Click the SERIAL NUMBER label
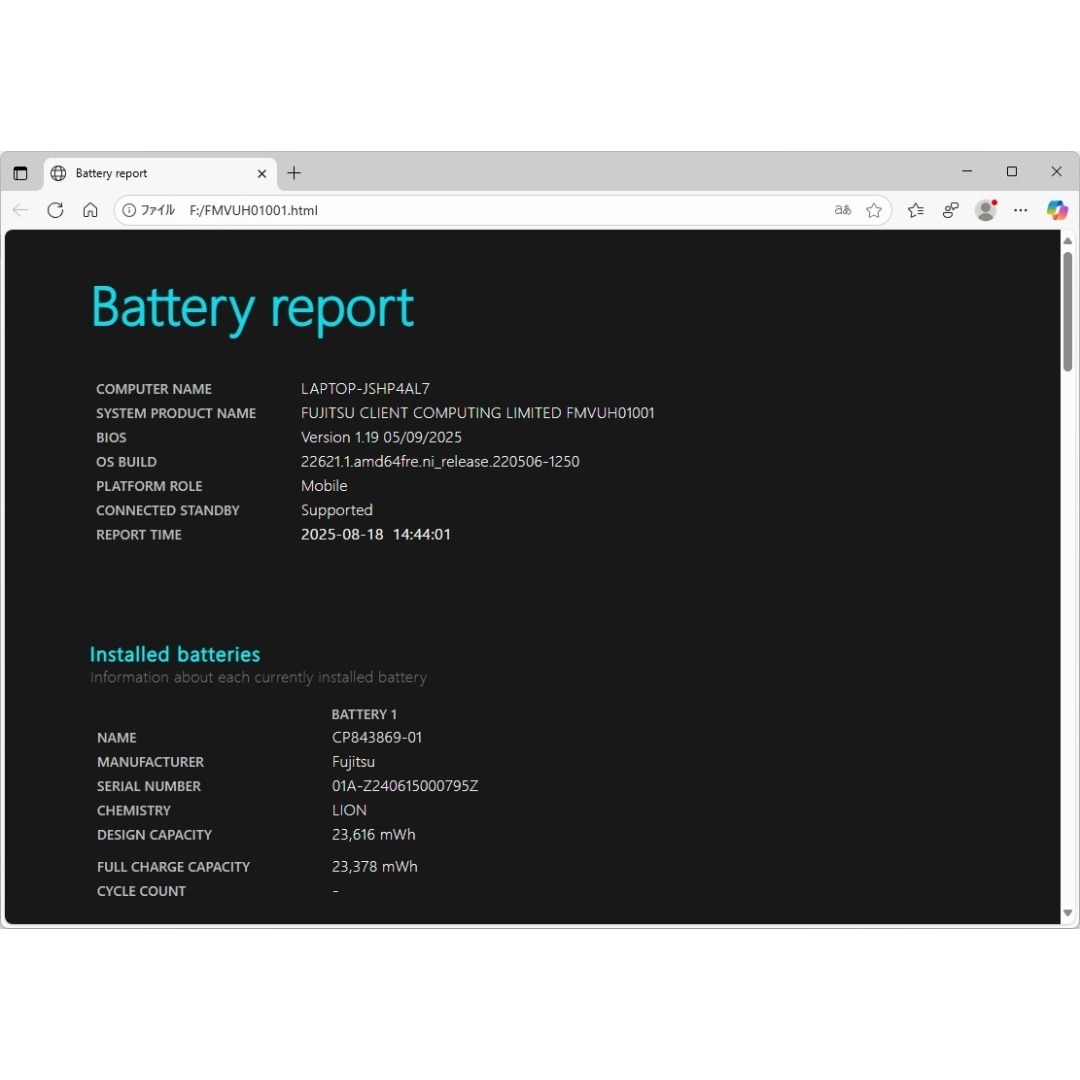This screenshot has width=1080, height=1080. [x=149, y=787]
